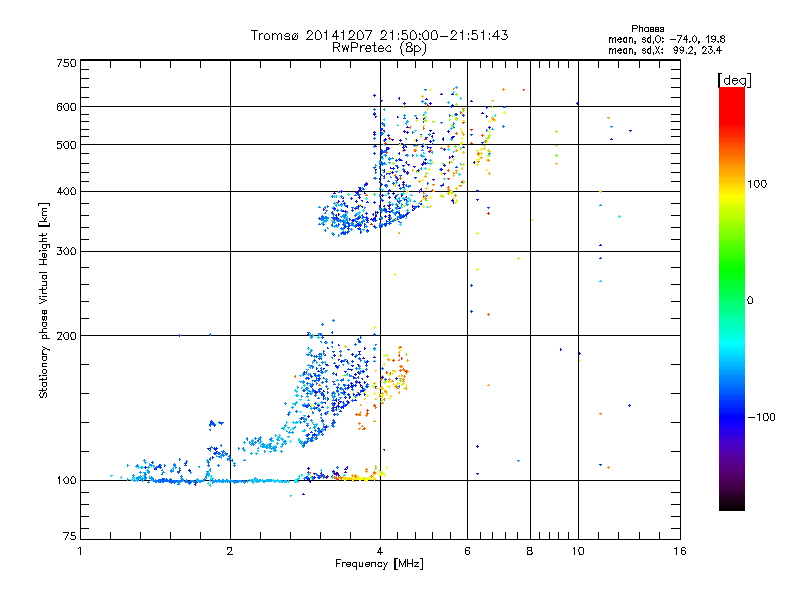The width and height of the screenshot is (800, 600).
Task: Select the "mean, sd,O: -74.0, 19.8" line
Action: pos(666,39)
